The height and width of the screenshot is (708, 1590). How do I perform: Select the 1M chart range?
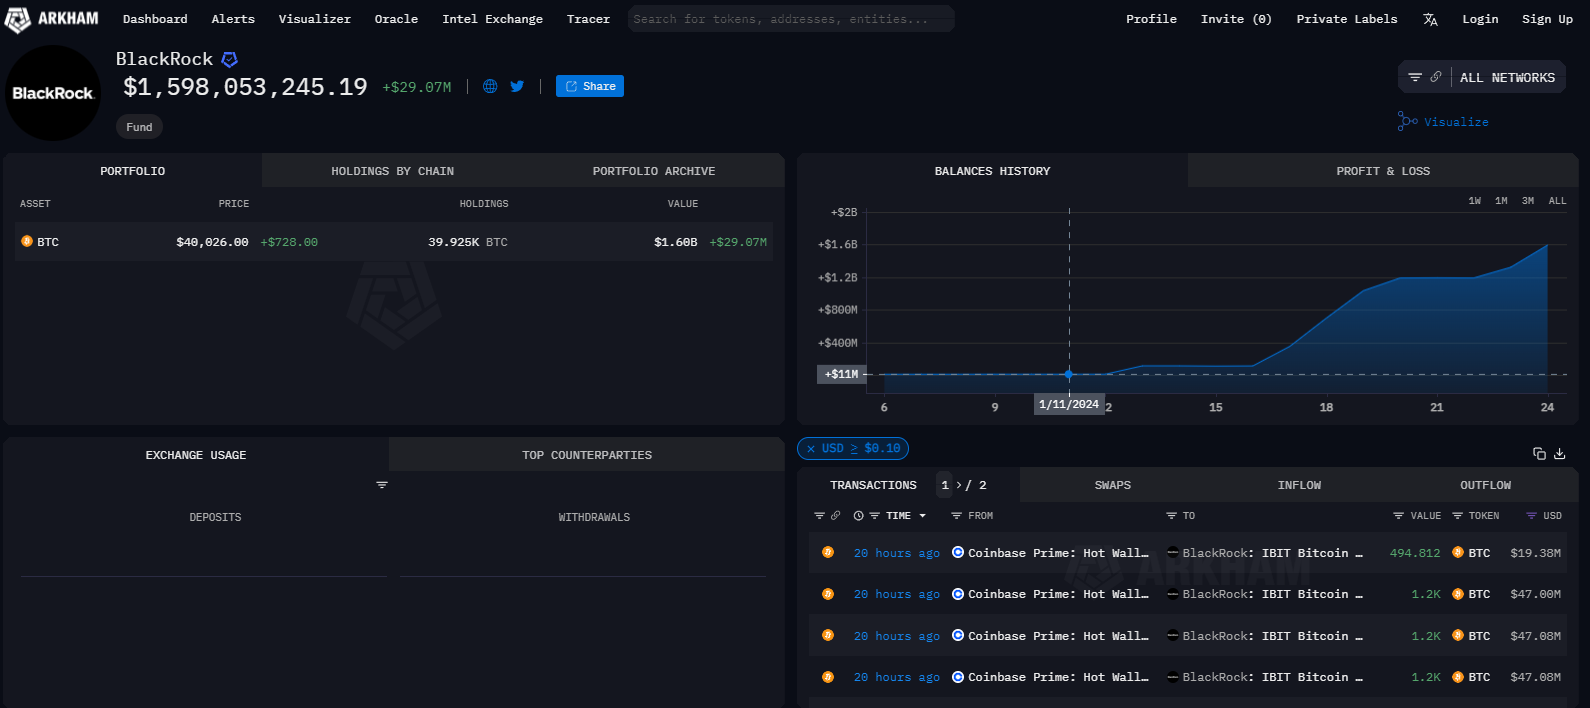click(x=1501, y=201)
